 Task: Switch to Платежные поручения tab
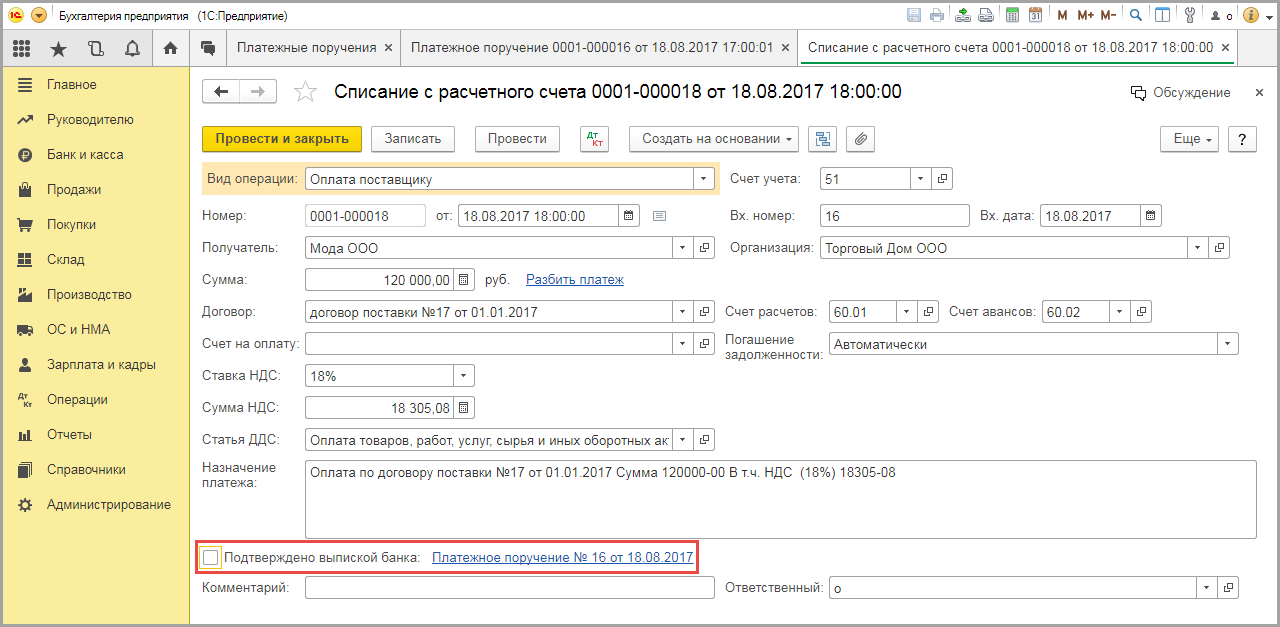[306, 48]
